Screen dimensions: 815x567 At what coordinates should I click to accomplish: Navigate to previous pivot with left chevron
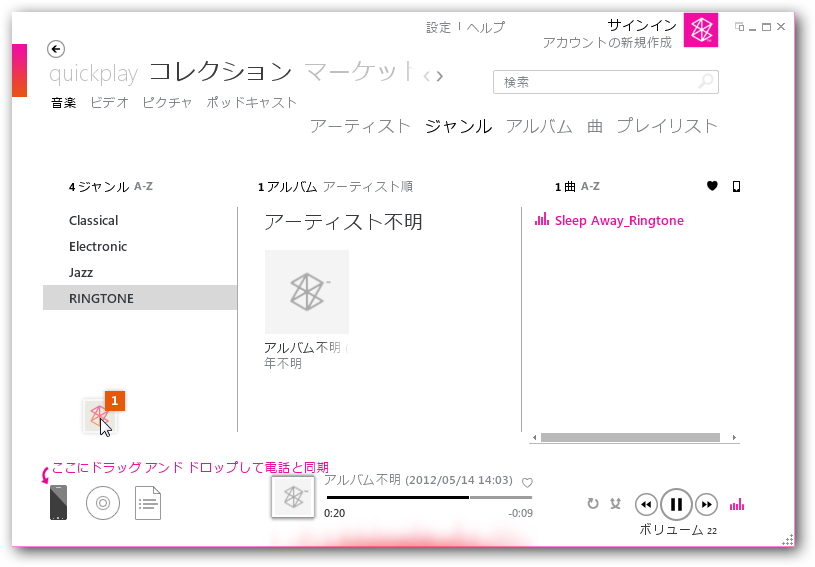point(426,77)
